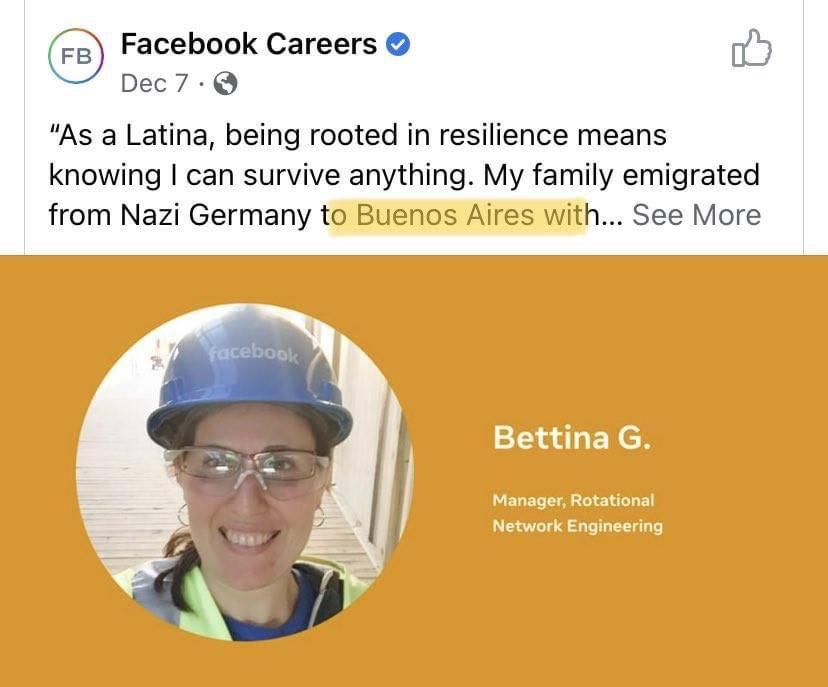Click the Bettina G. name text
828x687 pixels.
click(x=572, y=438)
